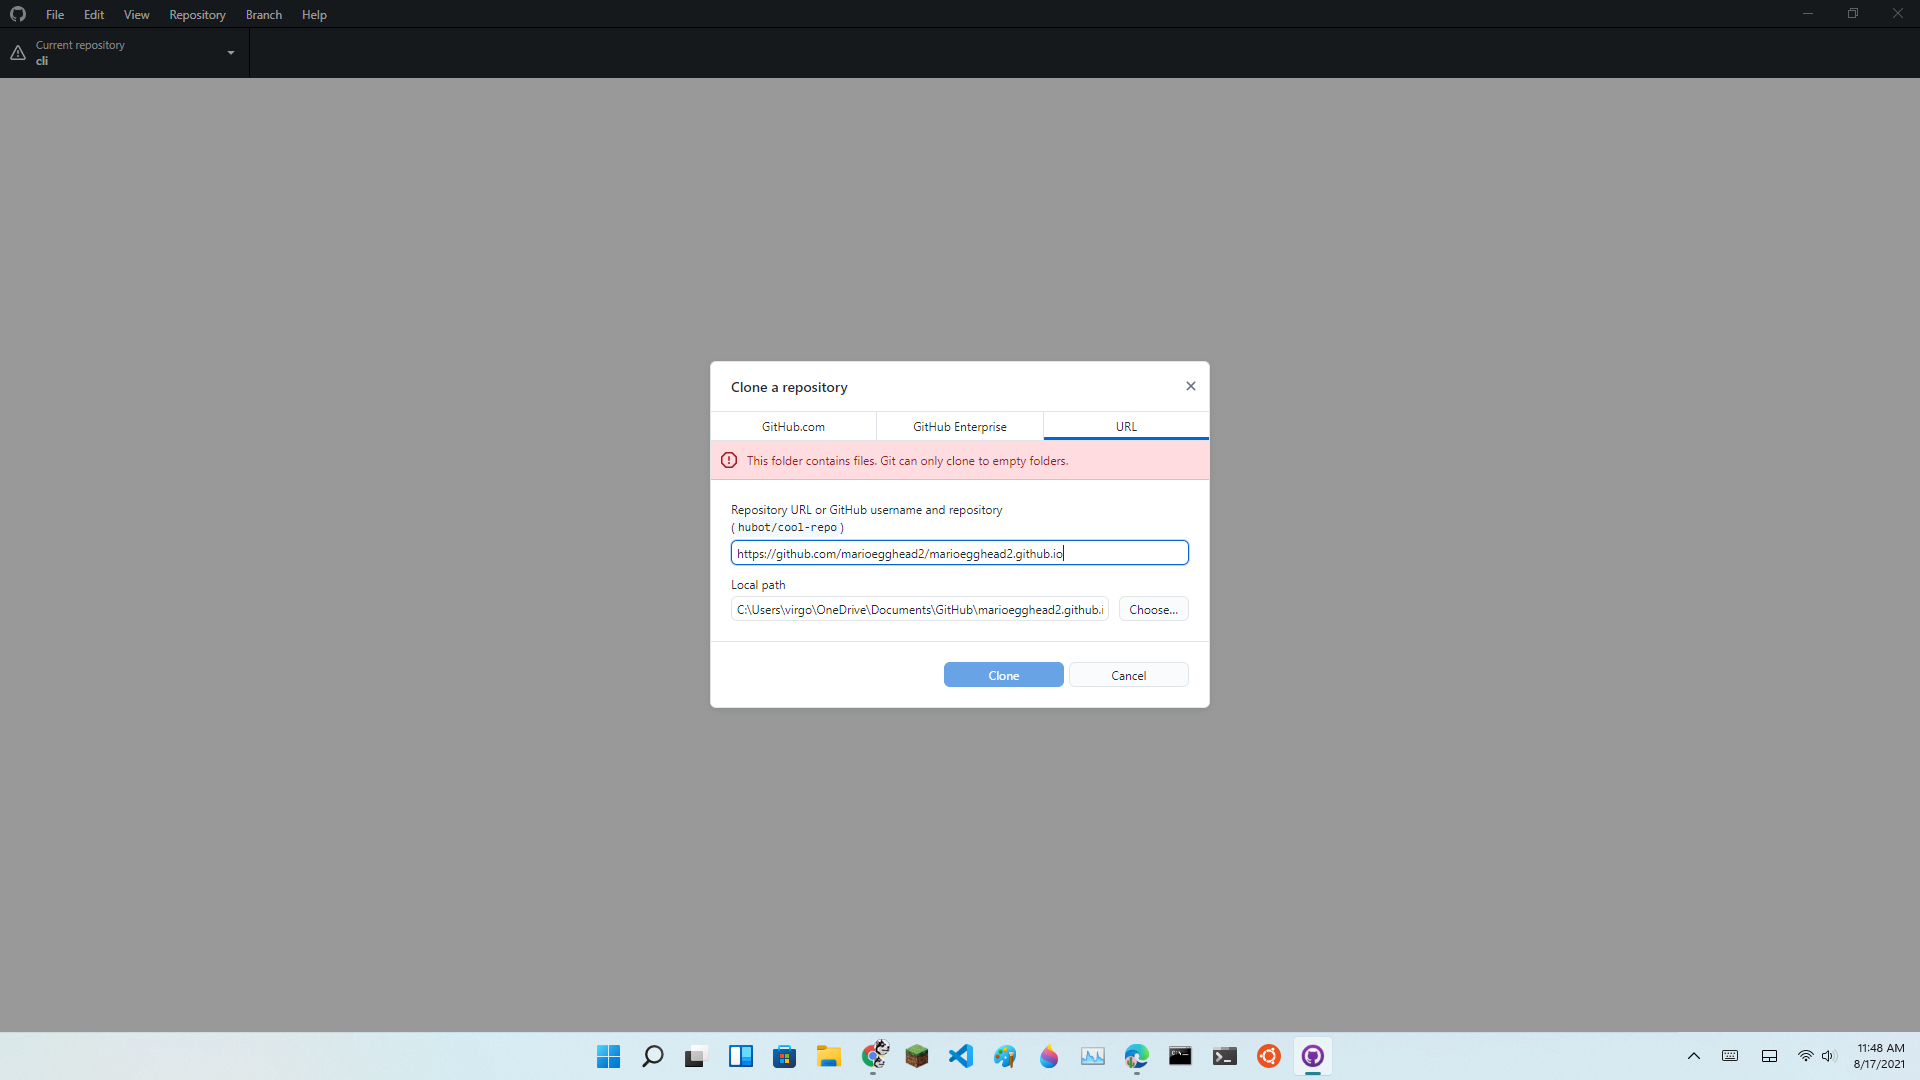Switch to Chrome in taskbar

point(874,1056)
